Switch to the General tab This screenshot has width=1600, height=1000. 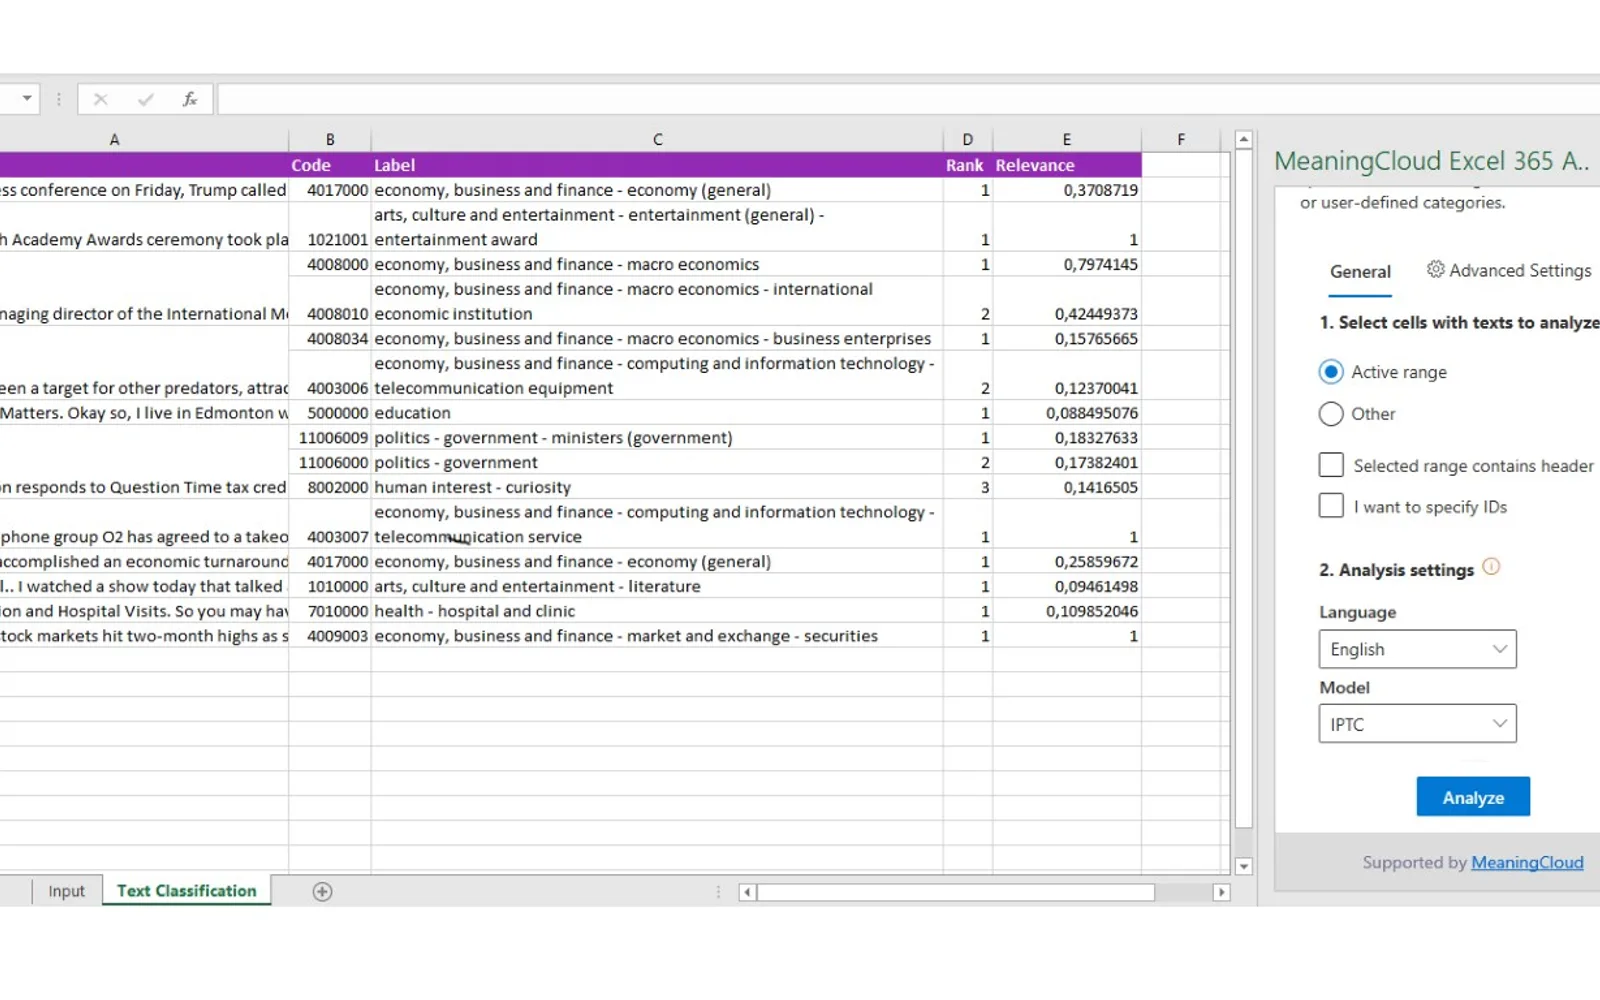coord(1360,272)
